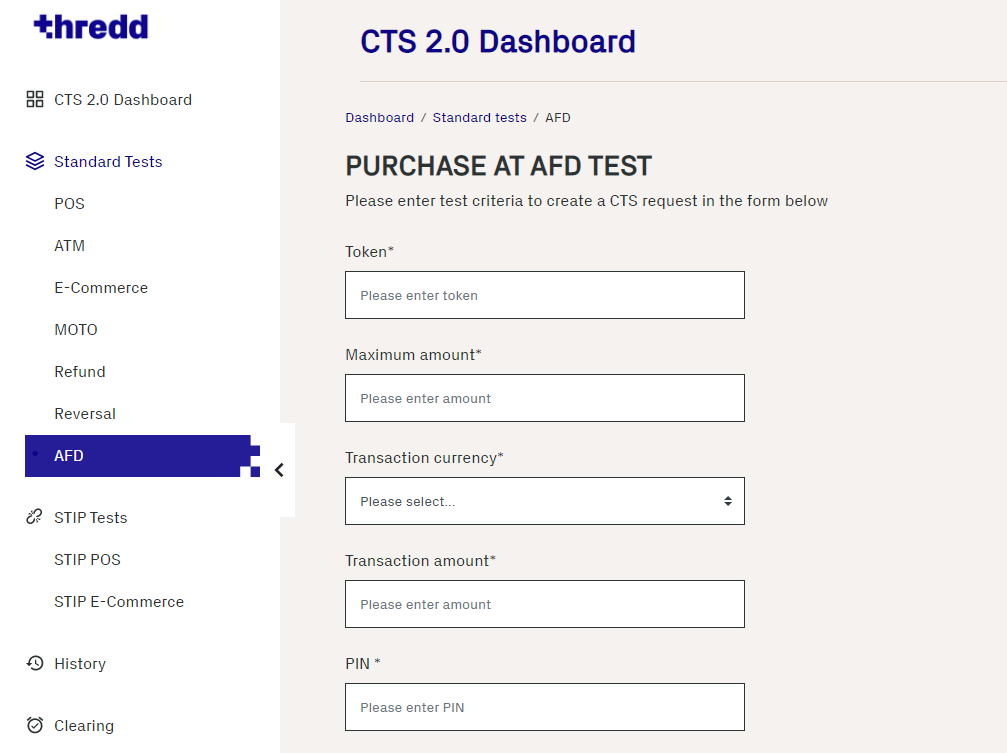
Task: Select ATM in the sidebar
Action: 69,245
